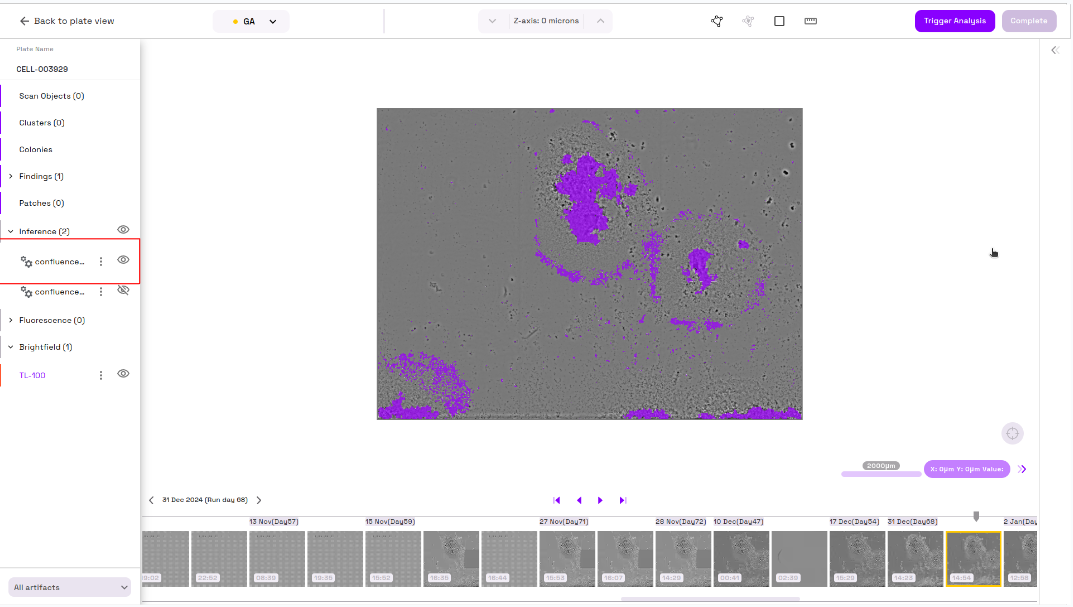Image resolution: width=1073 pixels, height=607 pixels.
Task: Open the All artifacts dropdown
Action: (70, 587)
